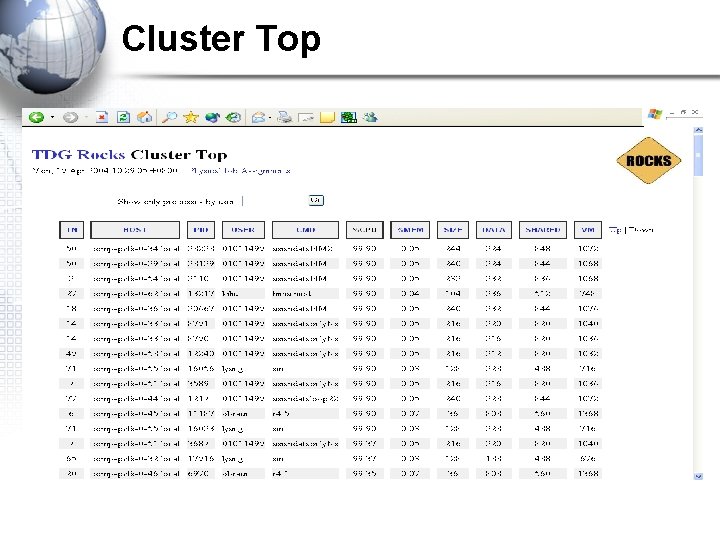720x540 pixels.
Task: Sort table by the SIZE column header
Action: 453,230
